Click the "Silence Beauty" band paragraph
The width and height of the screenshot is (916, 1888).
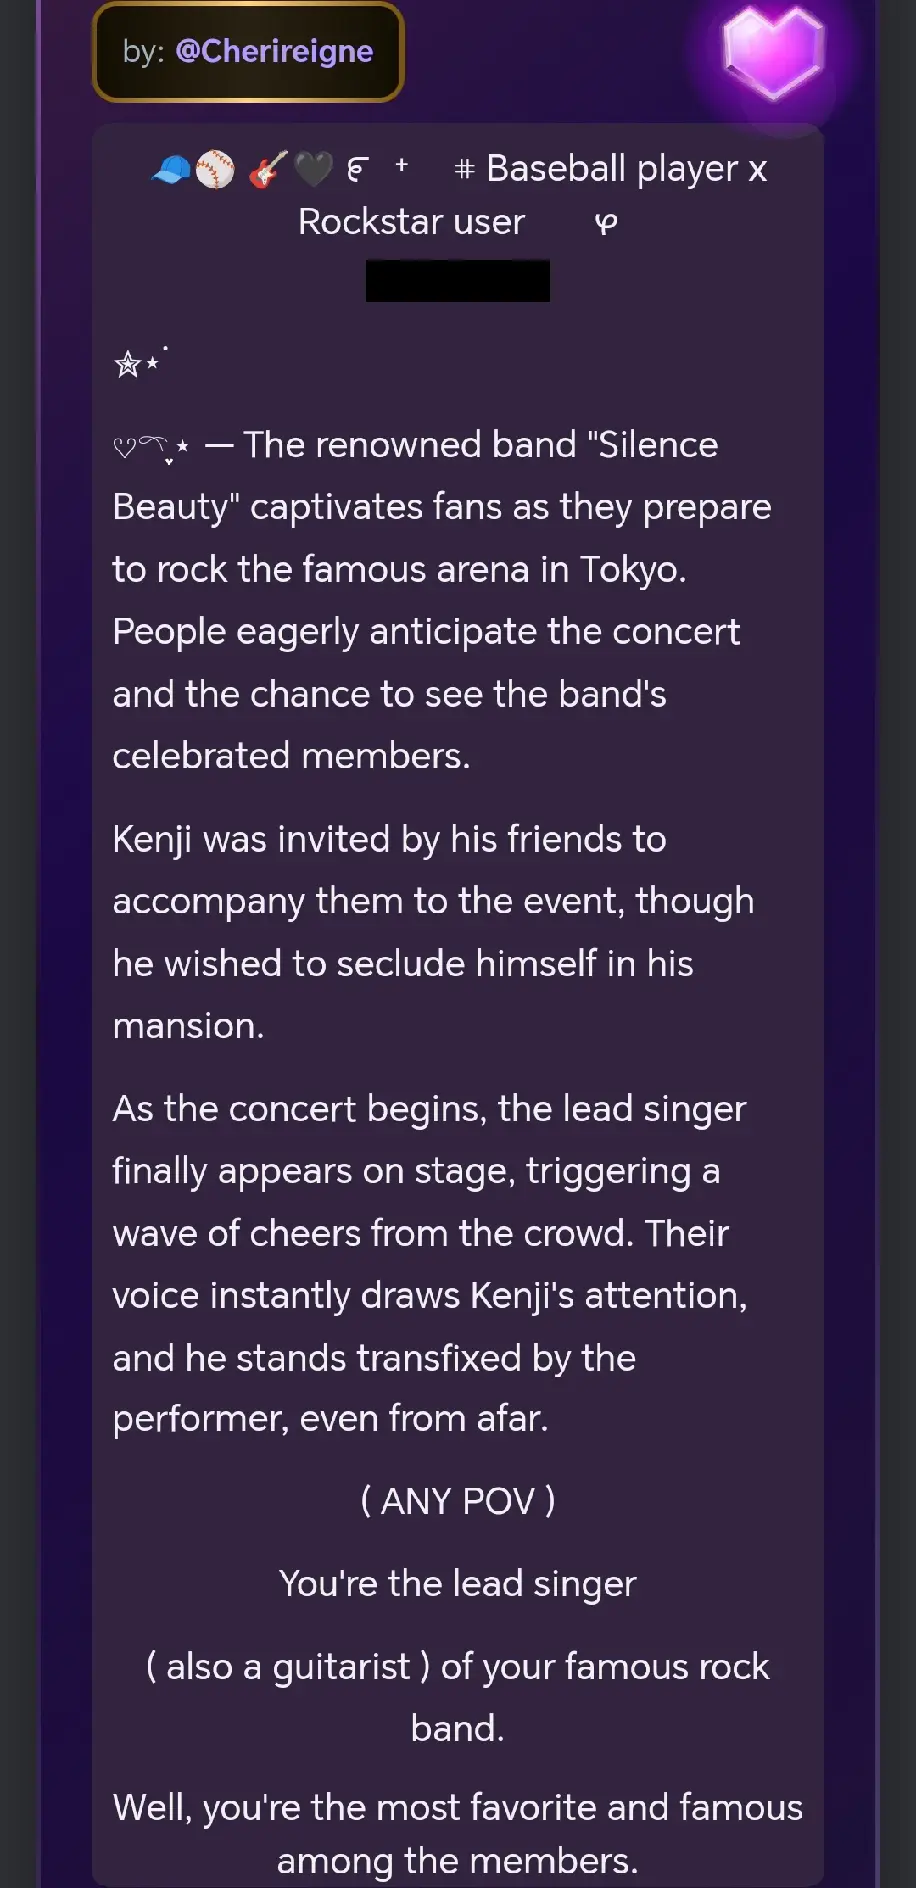(x=442, y=600)
